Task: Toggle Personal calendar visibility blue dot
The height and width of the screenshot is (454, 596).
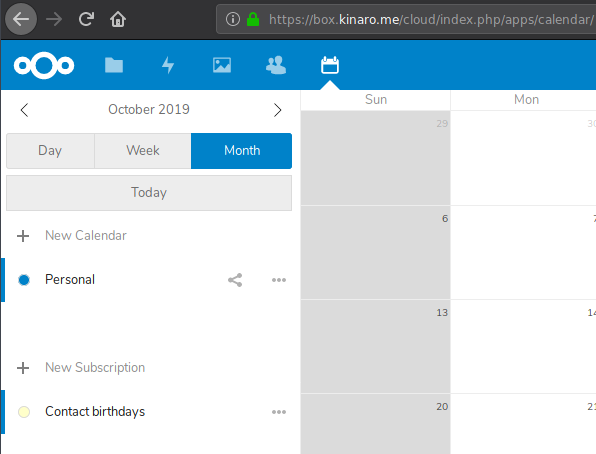Action: pyautogui.click(x=24, y=280)
